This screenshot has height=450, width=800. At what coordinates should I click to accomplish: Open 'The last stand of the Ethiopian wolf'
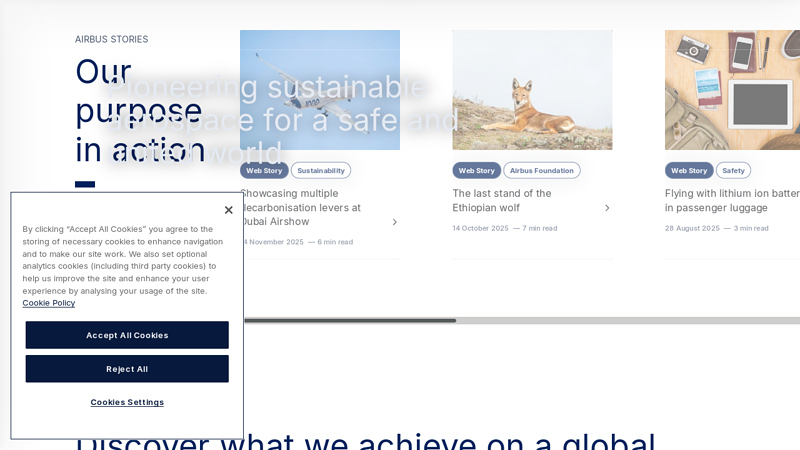[502, 201]
